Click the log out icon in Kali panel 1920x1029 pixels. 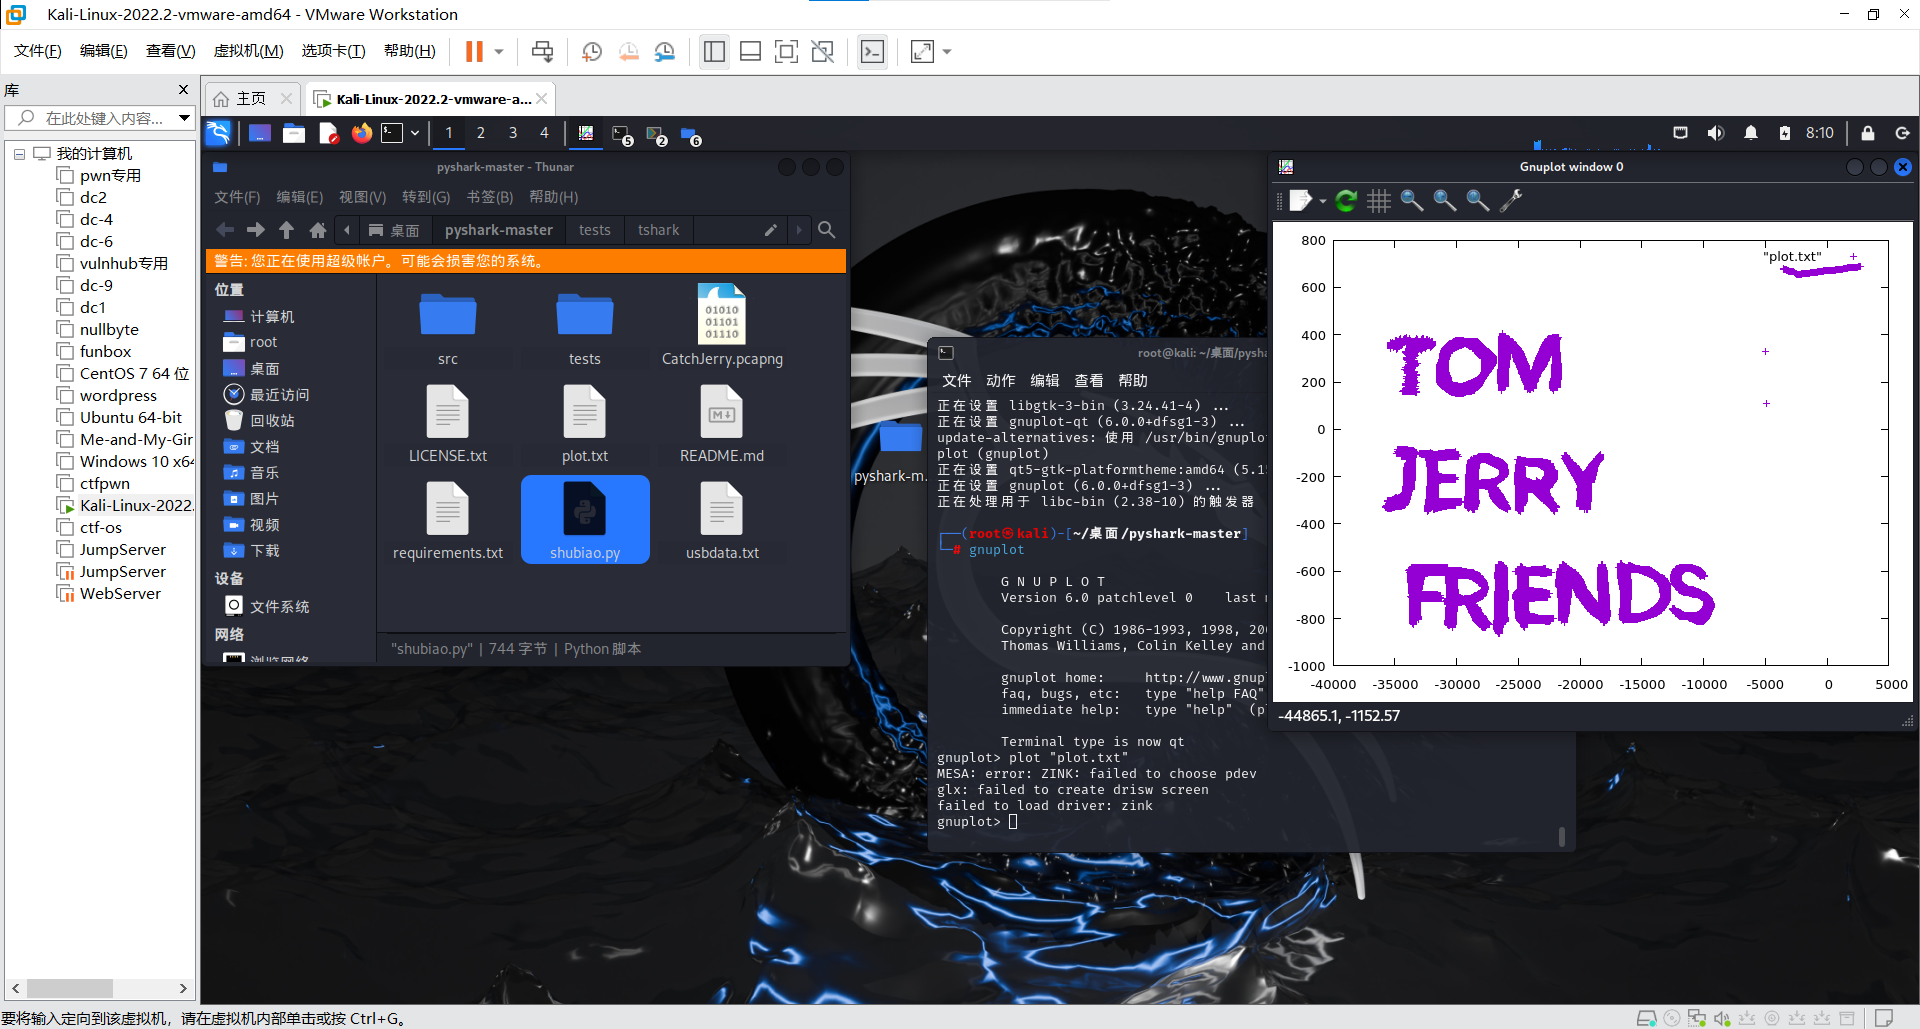pyautogui.click(x=1902, y=133)
